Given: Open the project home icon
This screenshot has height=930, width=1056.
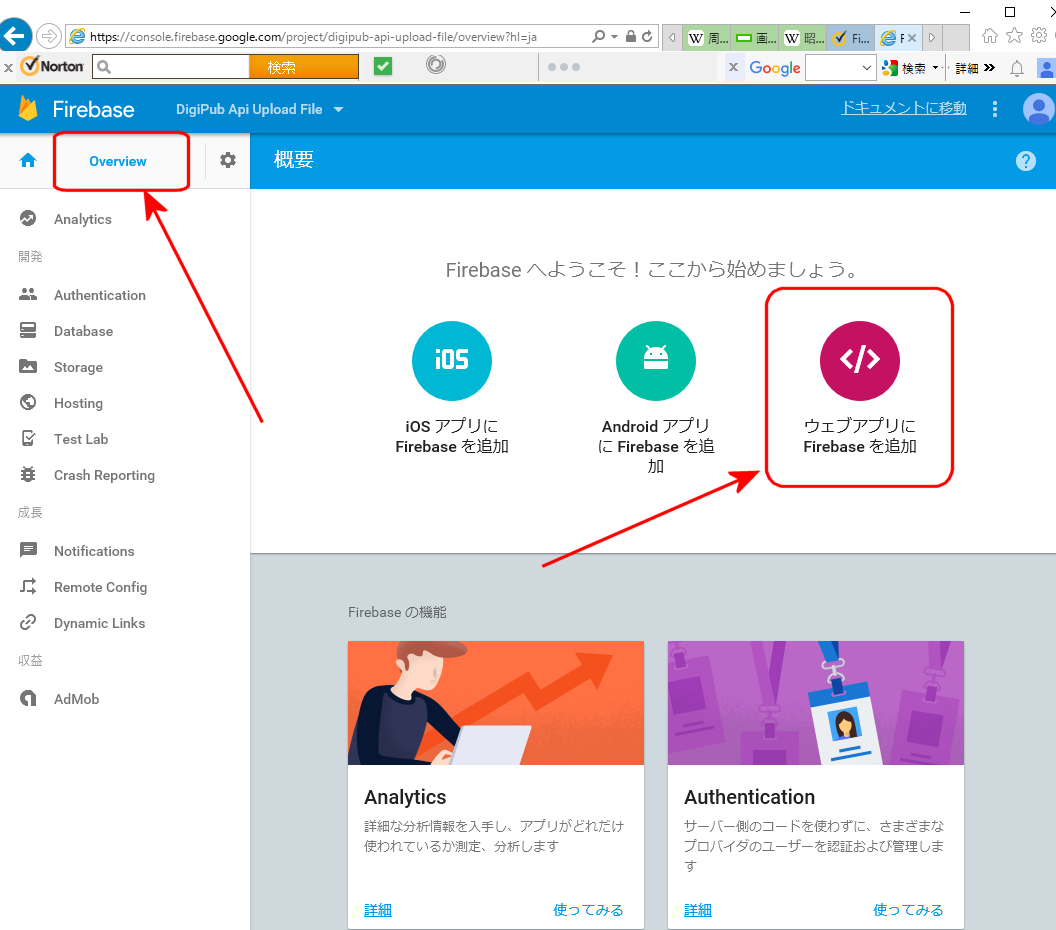Looking at the screenshot, I should pyautogui.click(x=28, y=160).
